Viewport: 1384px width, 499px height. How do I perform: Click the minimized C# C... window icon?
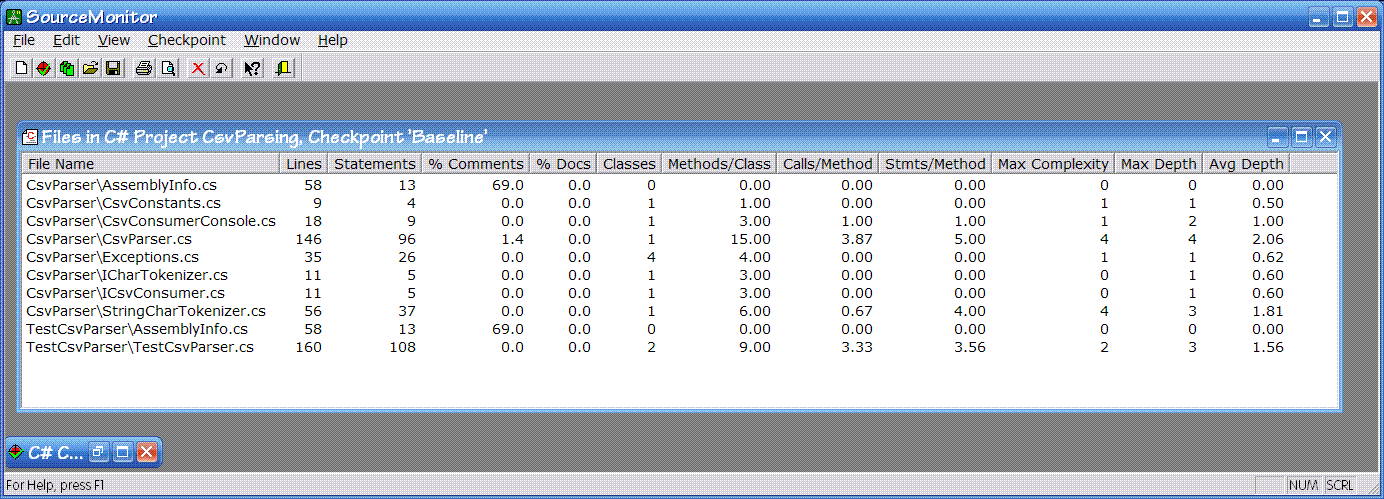click(15, 453)
